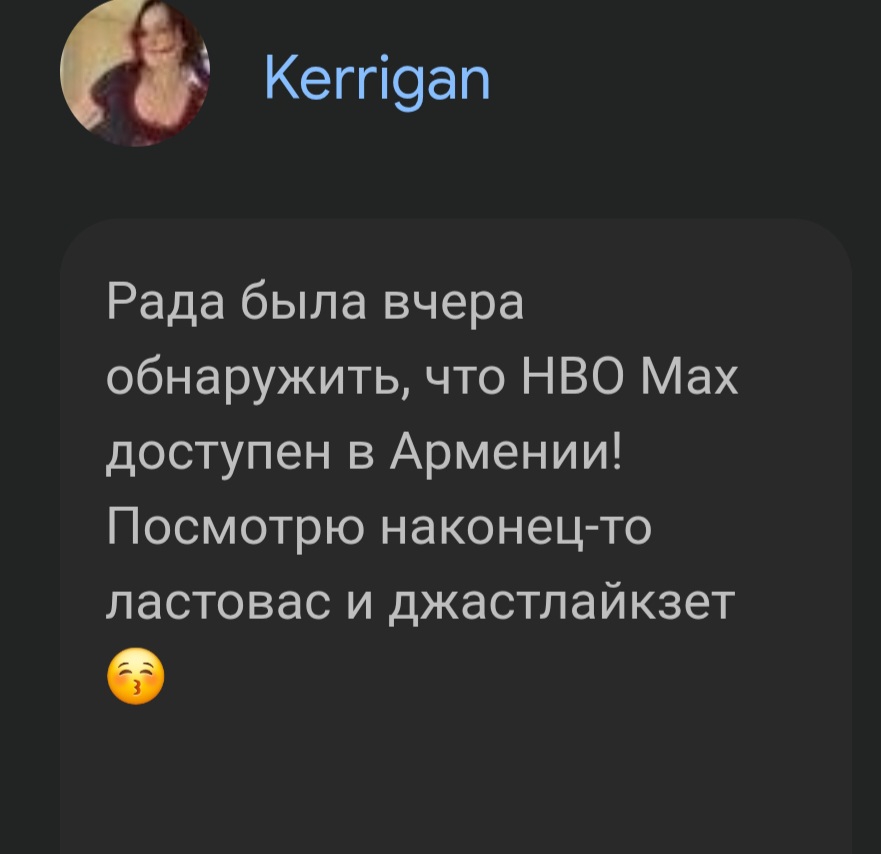The width and height of the screenshot is (881, 854).
Task: Click "Max" in the message text
Action: click(x=689, y=377)
